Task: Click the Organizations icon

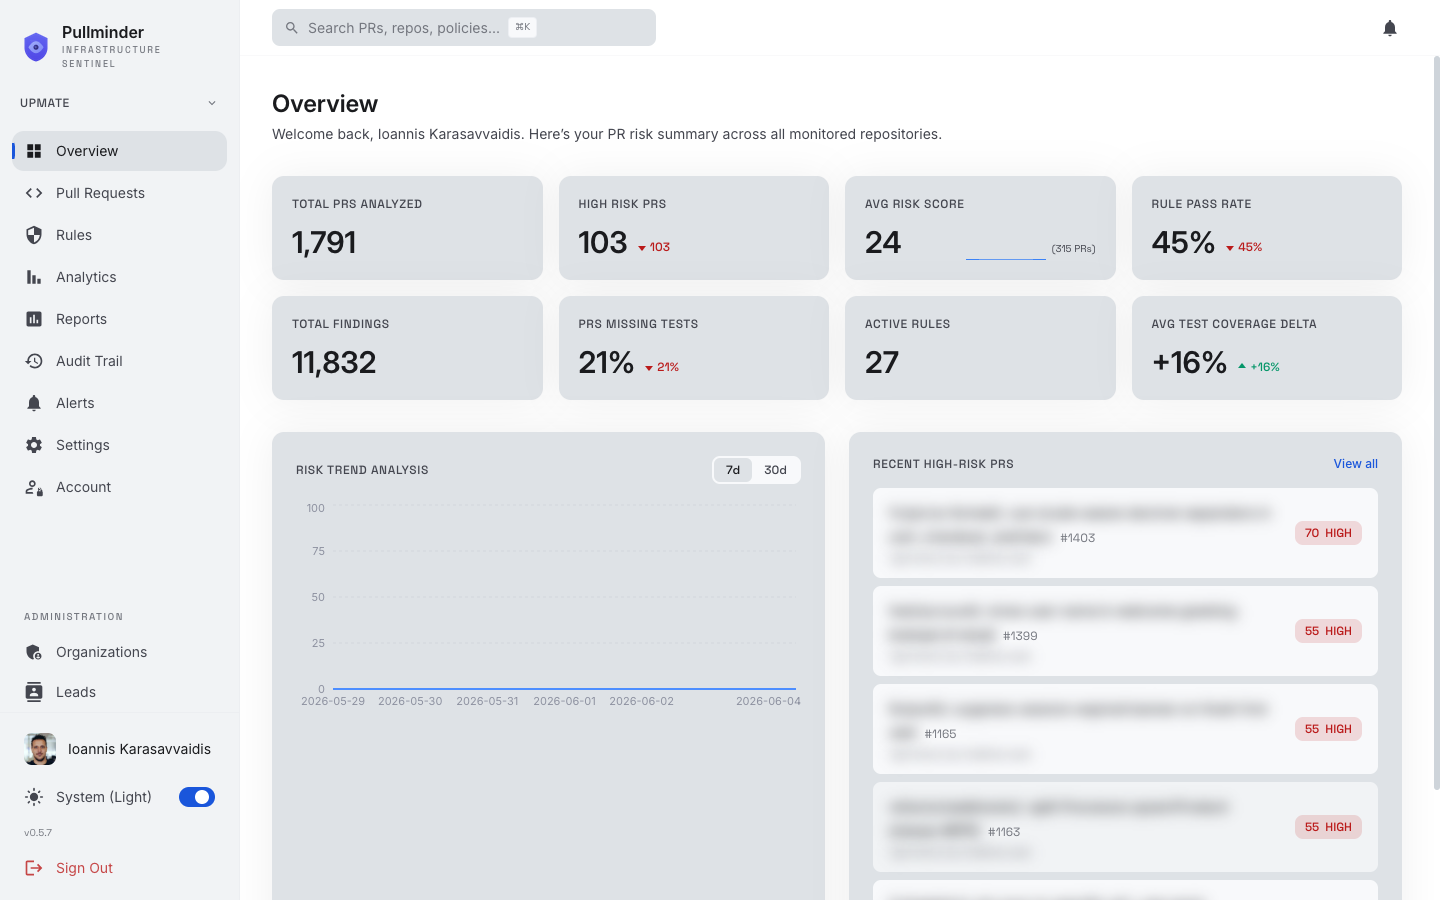Action: 34,652
